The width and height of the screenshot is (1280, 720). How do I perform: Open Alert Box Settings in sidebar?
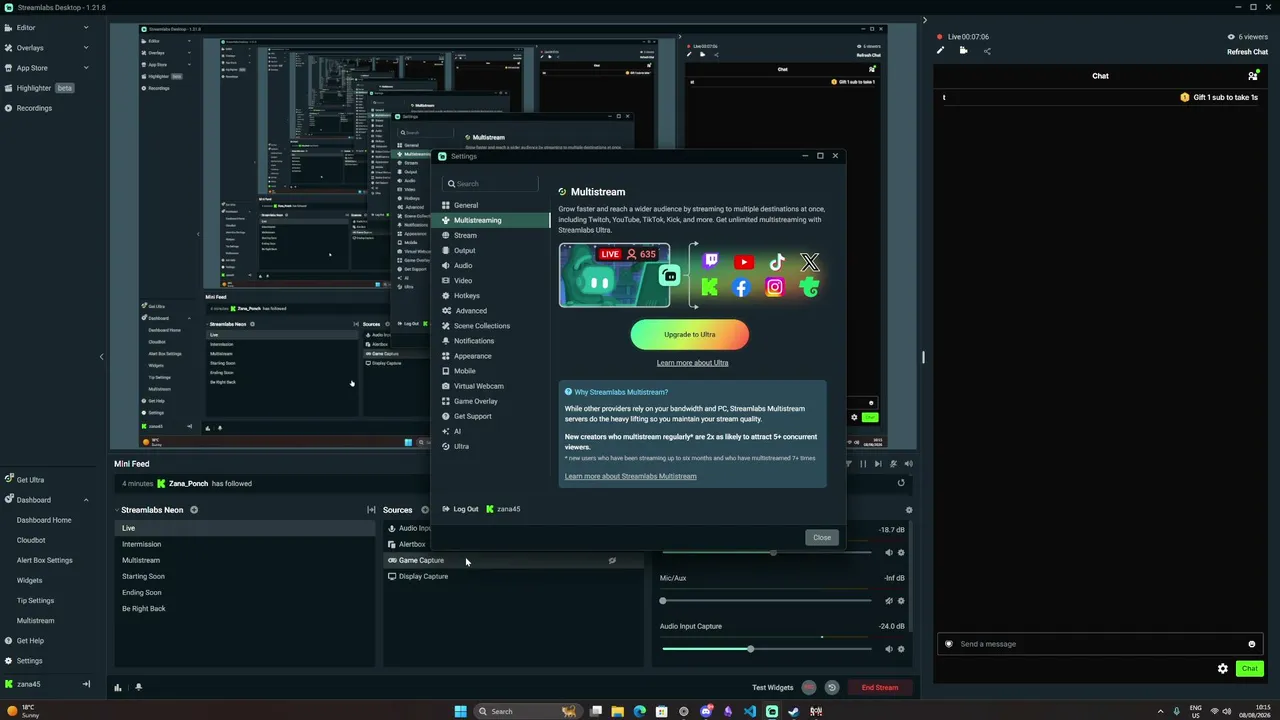[x=45, y=560]
